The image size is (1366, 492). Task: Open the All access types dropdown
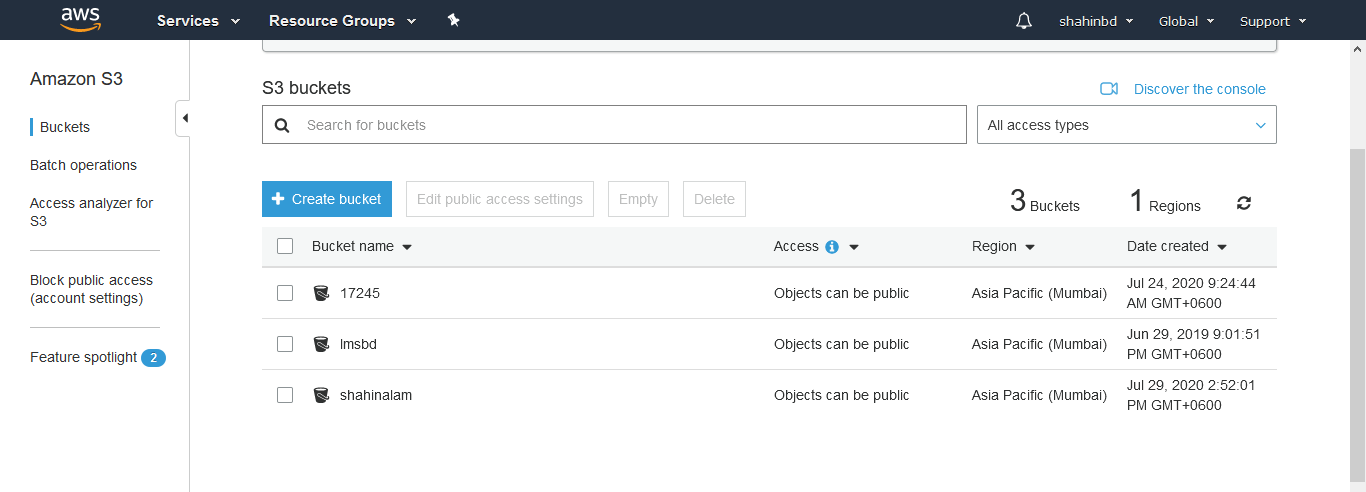[1126, 125]
